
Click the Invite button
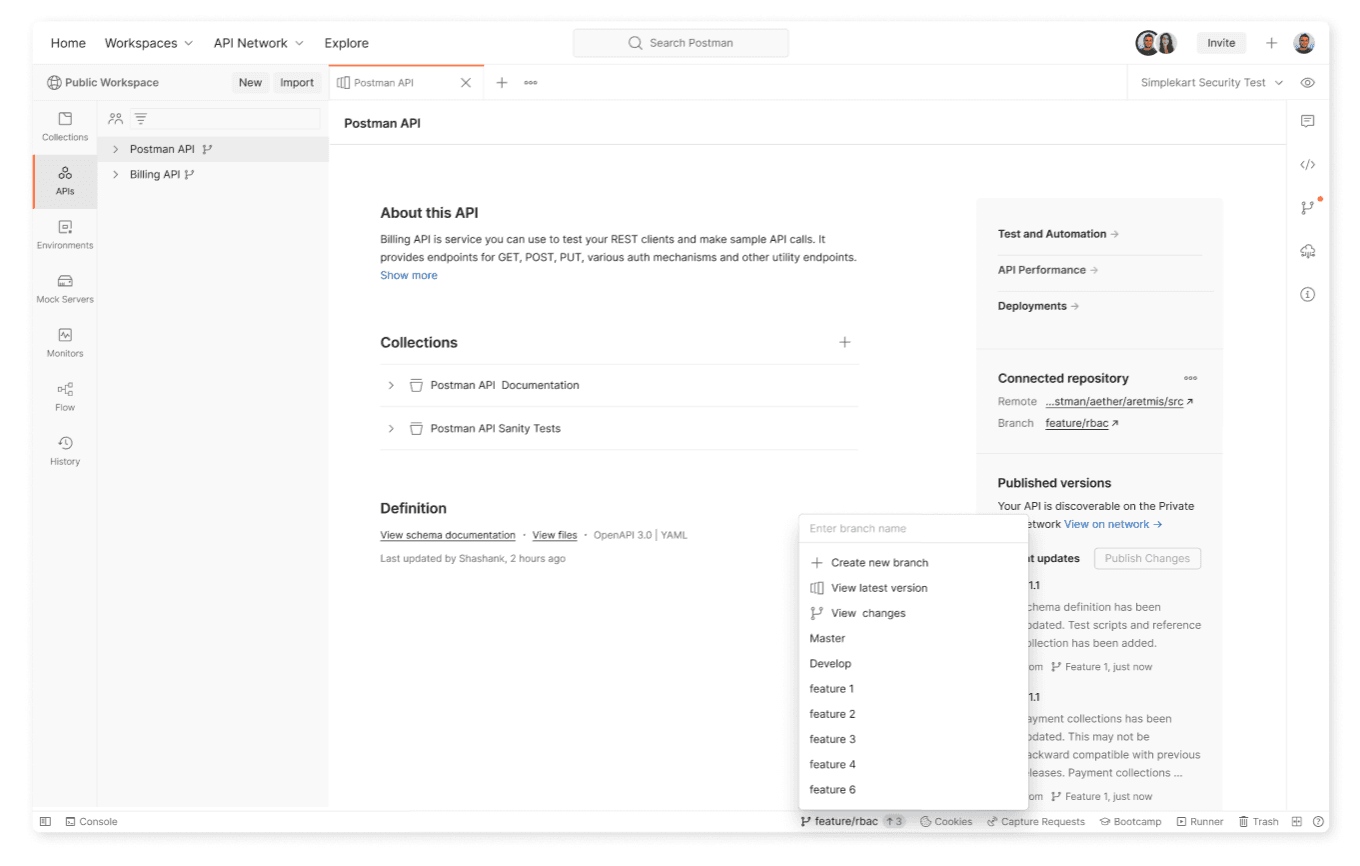point(1221,43)
